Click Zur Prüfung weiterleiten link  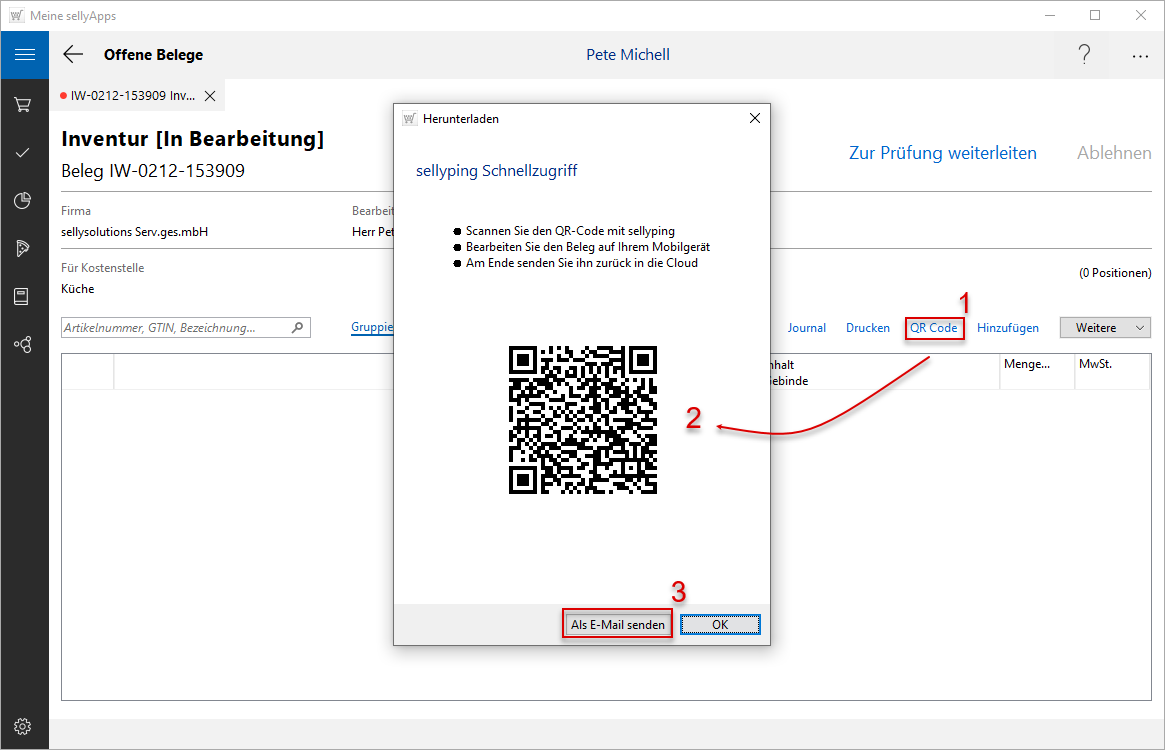click(x=942, y=153)
